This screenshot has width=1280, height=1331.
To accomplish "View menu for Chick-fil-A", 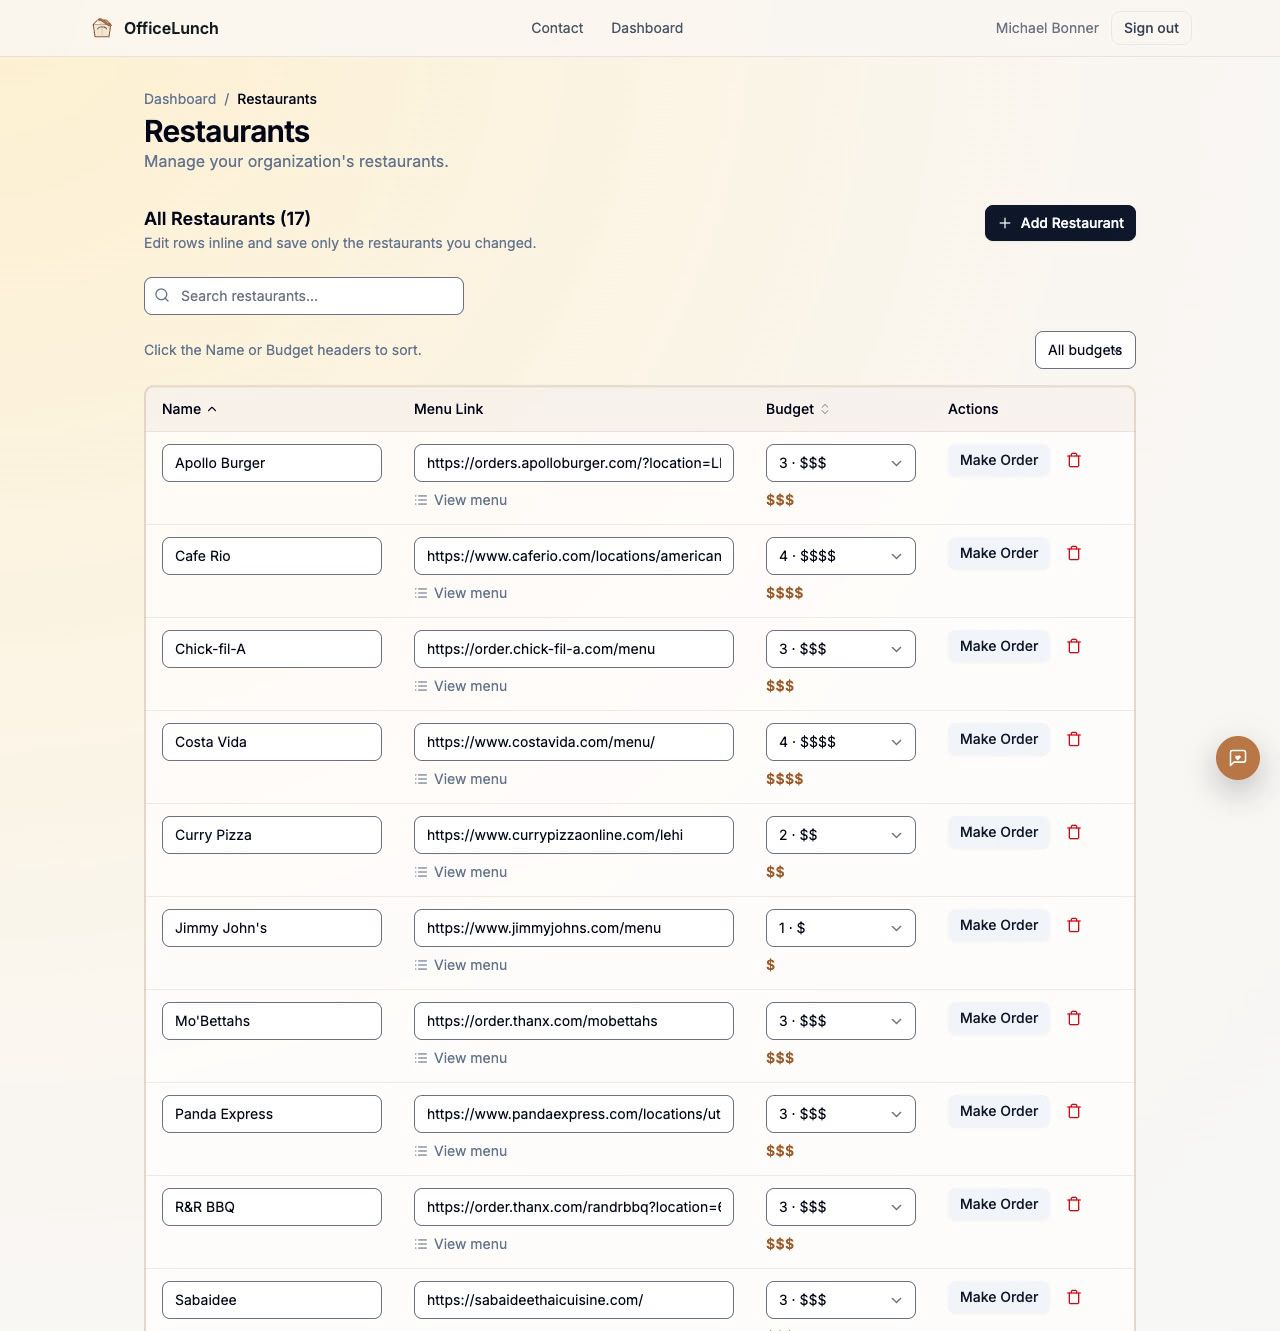I will click(x=461, y=686).
